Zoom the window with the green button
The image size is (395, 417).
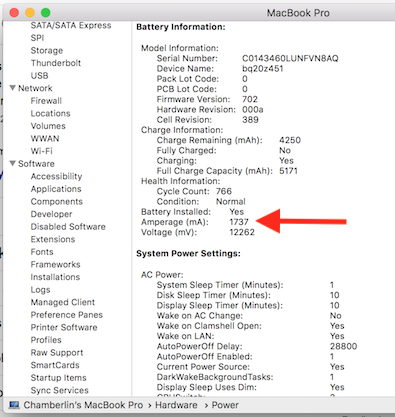45,13
